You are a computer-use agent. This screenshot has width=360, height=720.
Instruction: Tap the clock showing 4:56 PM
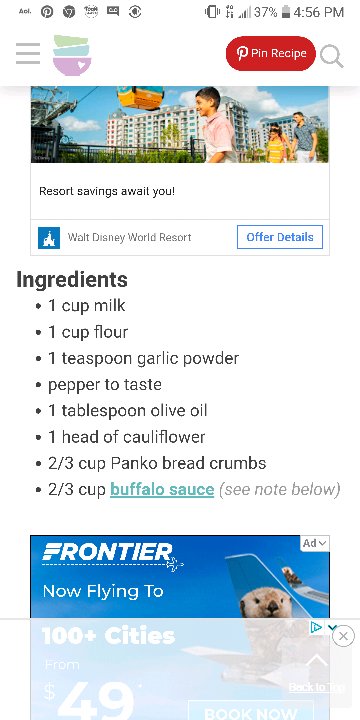pos(319,12)
